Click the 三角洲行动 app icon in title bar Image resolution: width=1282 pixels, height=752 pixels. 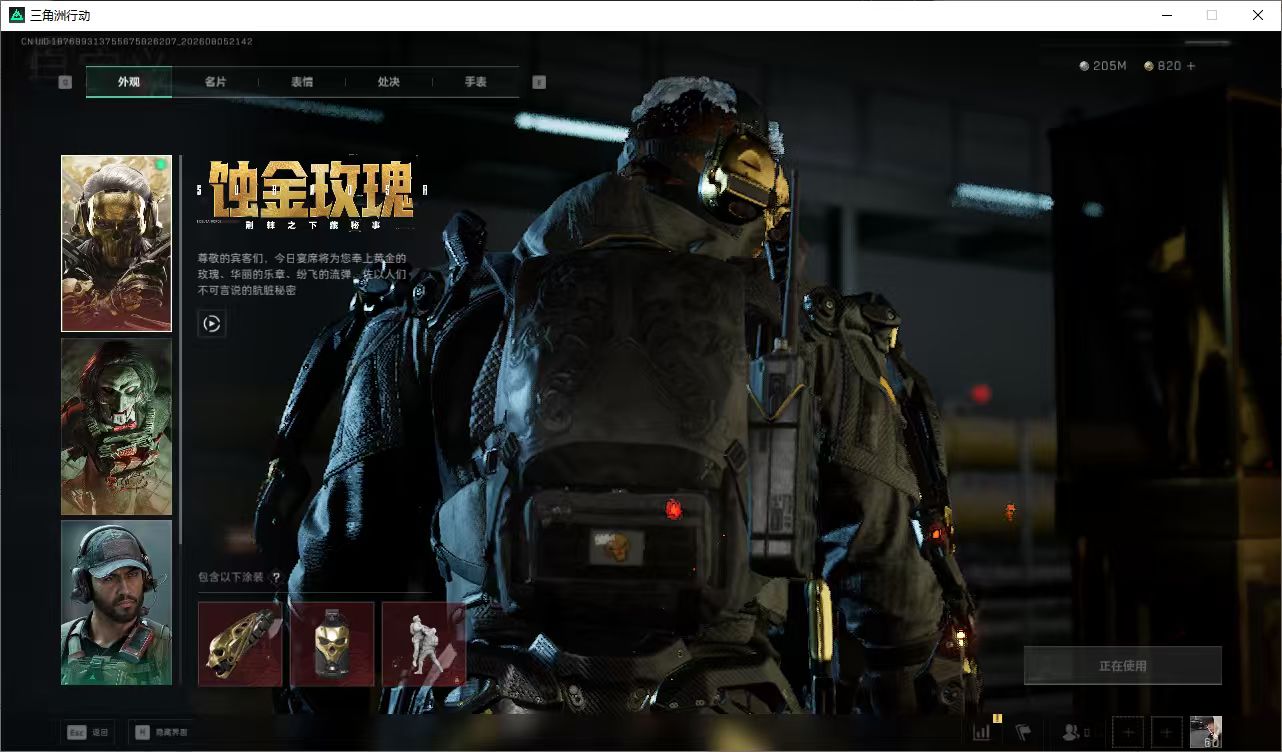click(x=16, y=15)
